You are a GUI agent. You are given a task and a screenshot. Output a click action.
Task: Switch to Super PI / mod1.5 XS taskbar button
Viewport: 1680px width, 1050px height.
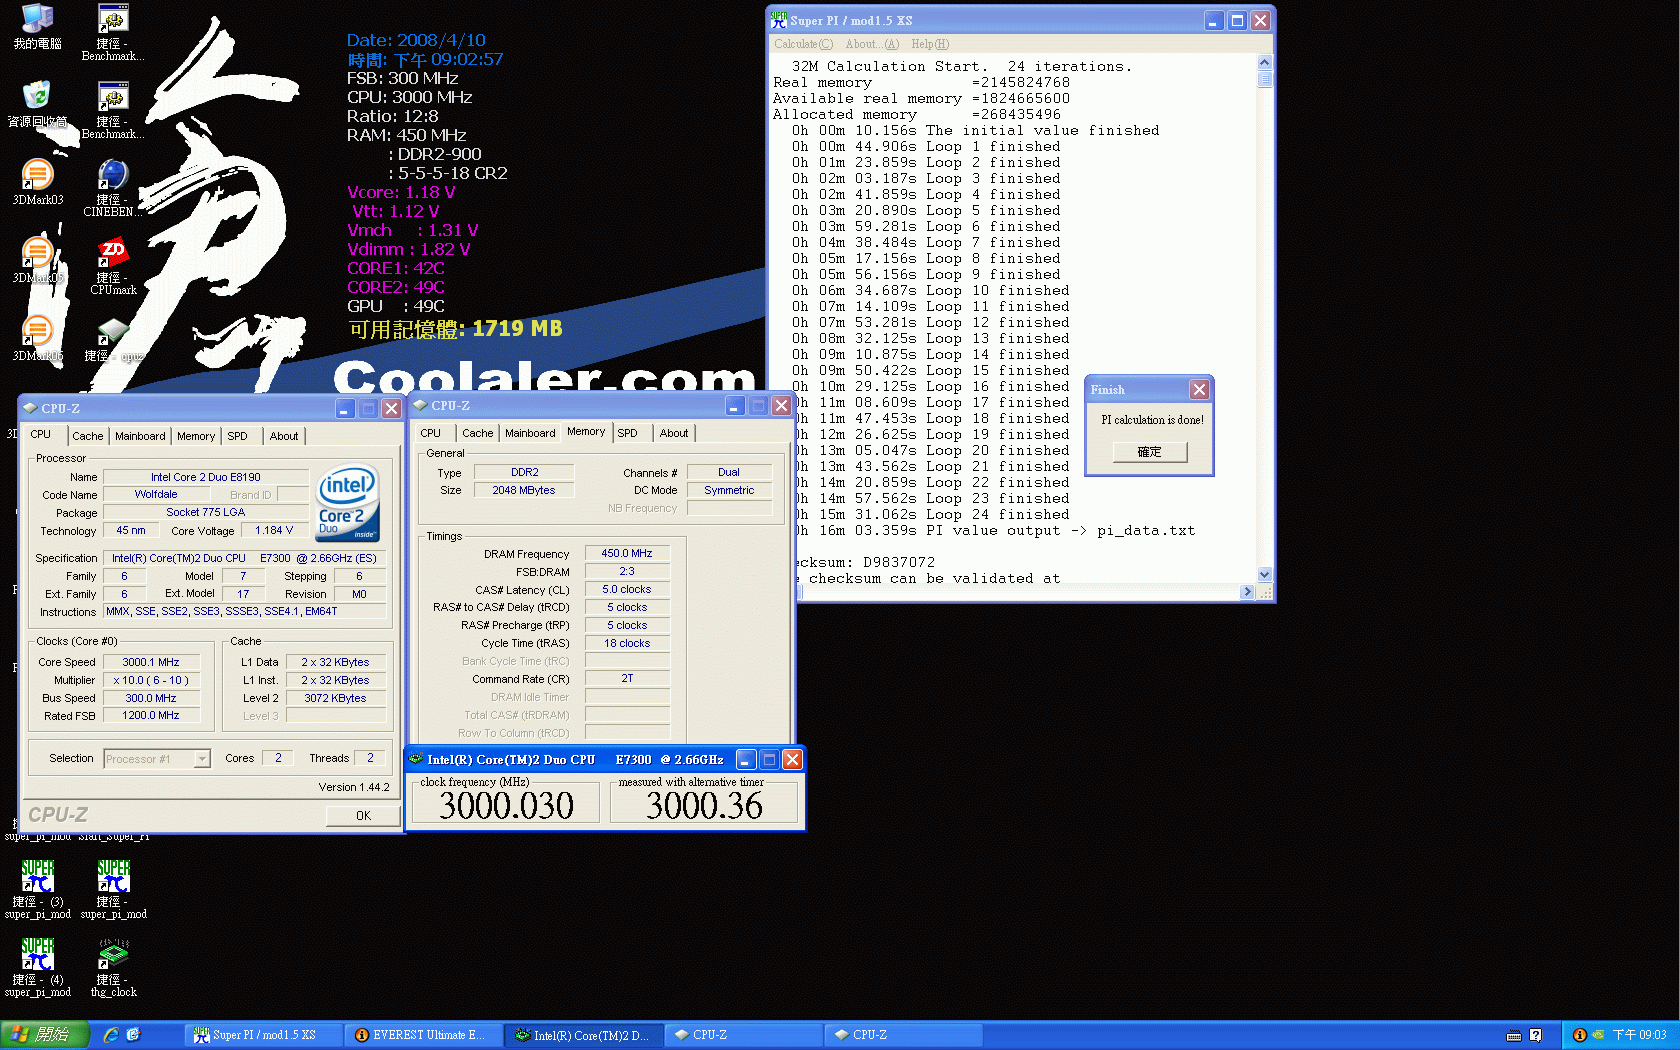pos(264,1035)
